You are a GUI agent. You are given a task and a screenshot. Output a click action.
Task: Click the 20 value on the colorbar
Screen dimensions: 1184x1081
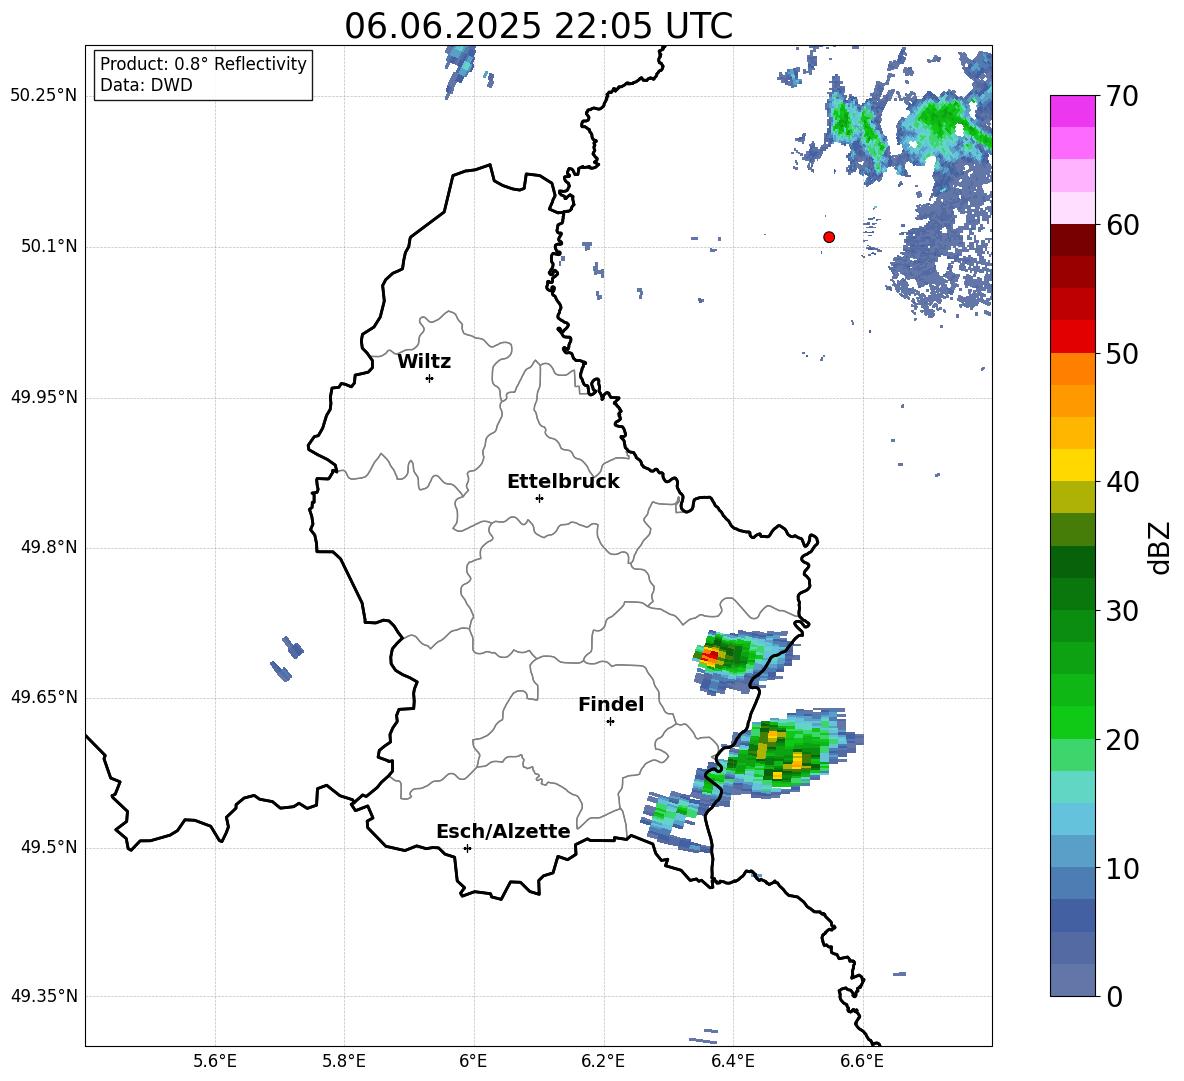coord(1122,739)
